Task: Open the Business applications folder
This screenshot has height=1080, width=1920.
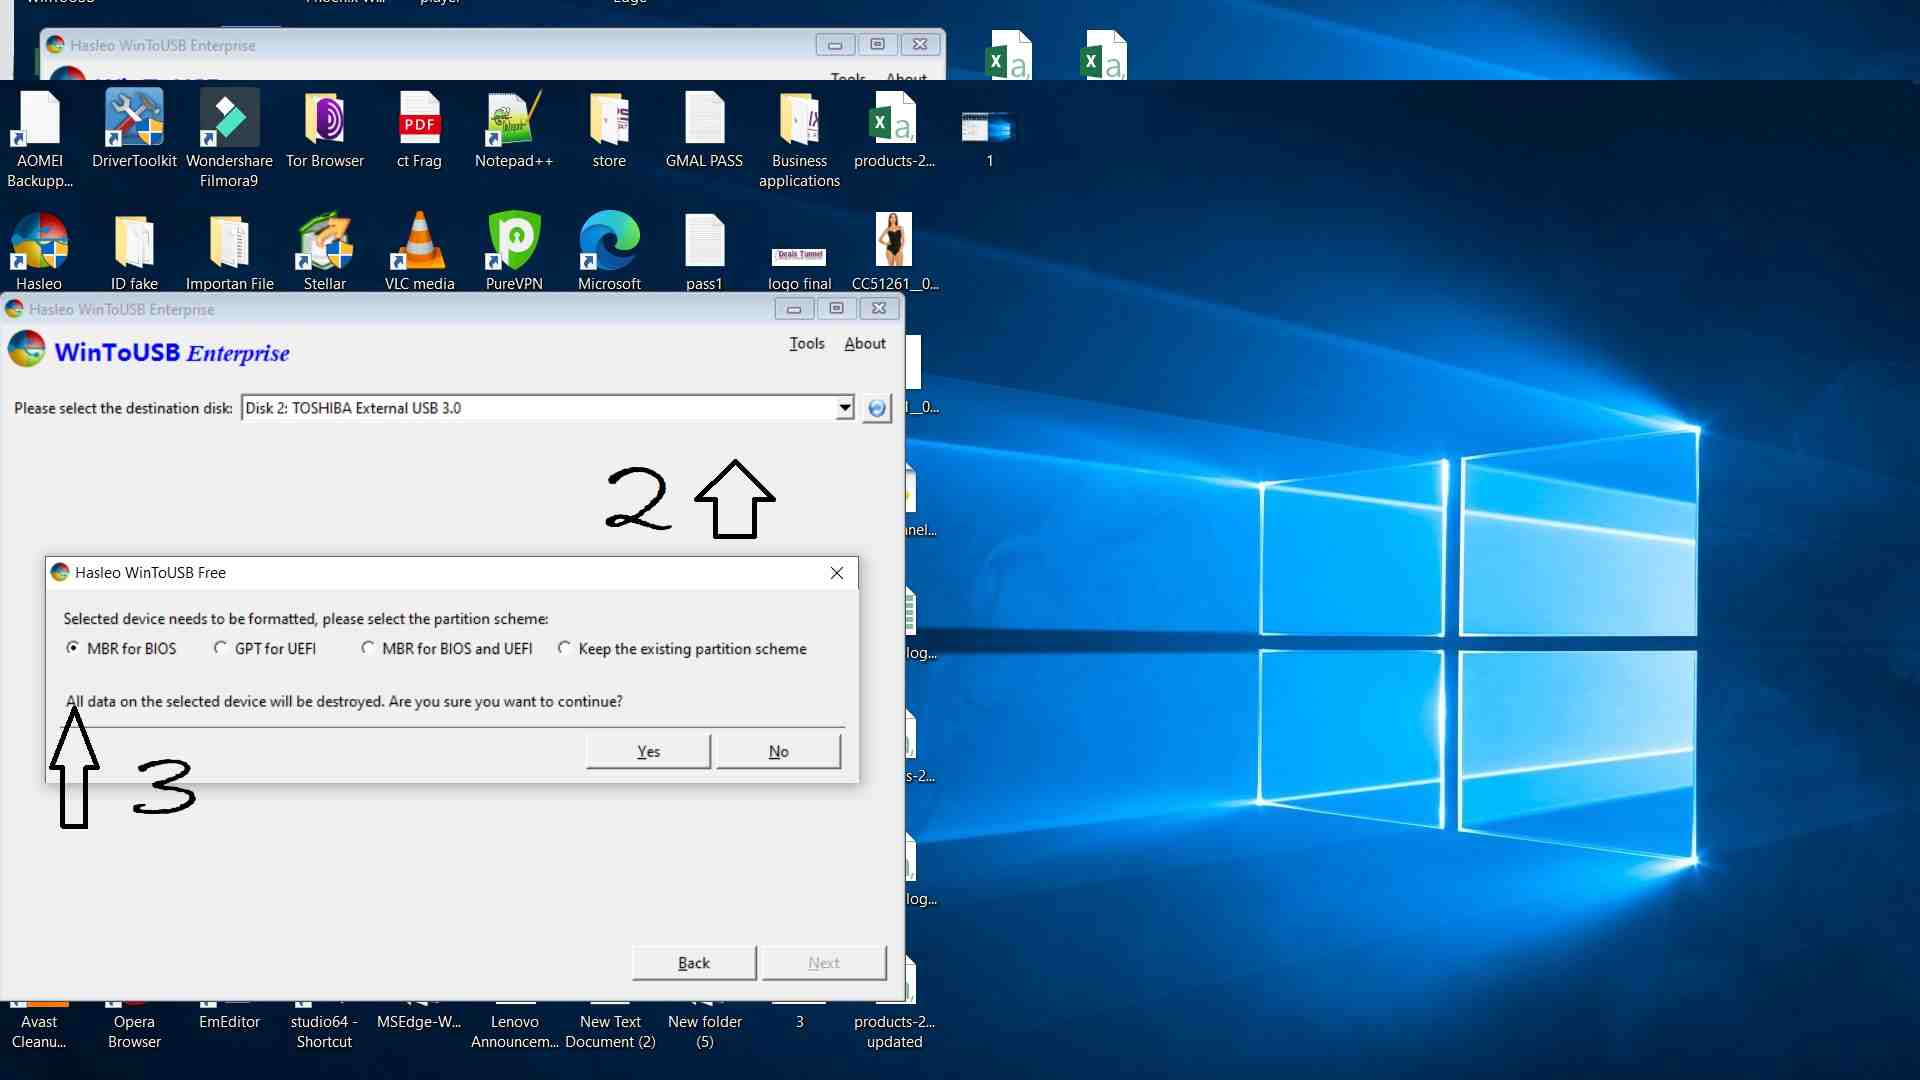Action: (x=799, y=139)
